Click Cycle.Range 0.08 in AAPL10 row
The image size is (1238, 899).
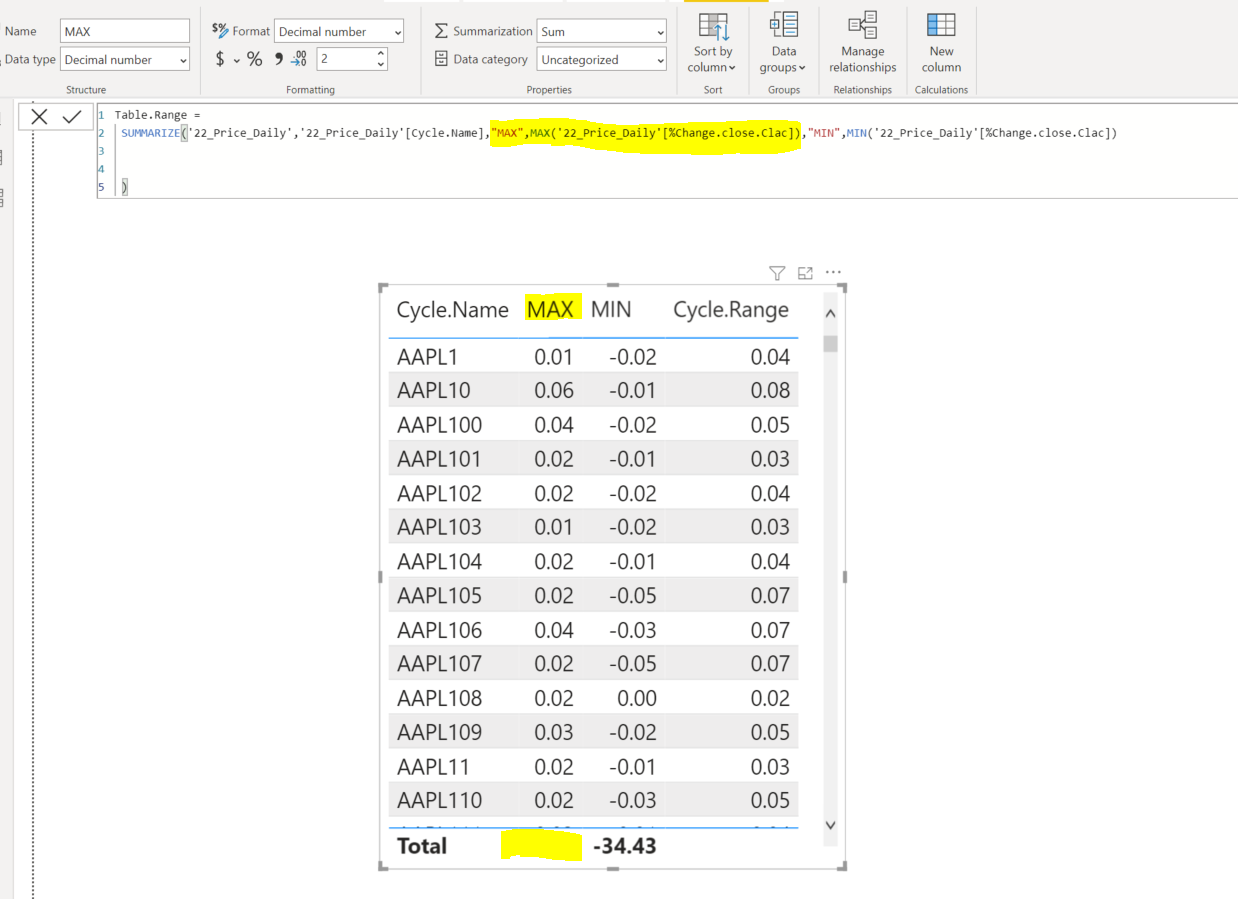click(770, 390)
